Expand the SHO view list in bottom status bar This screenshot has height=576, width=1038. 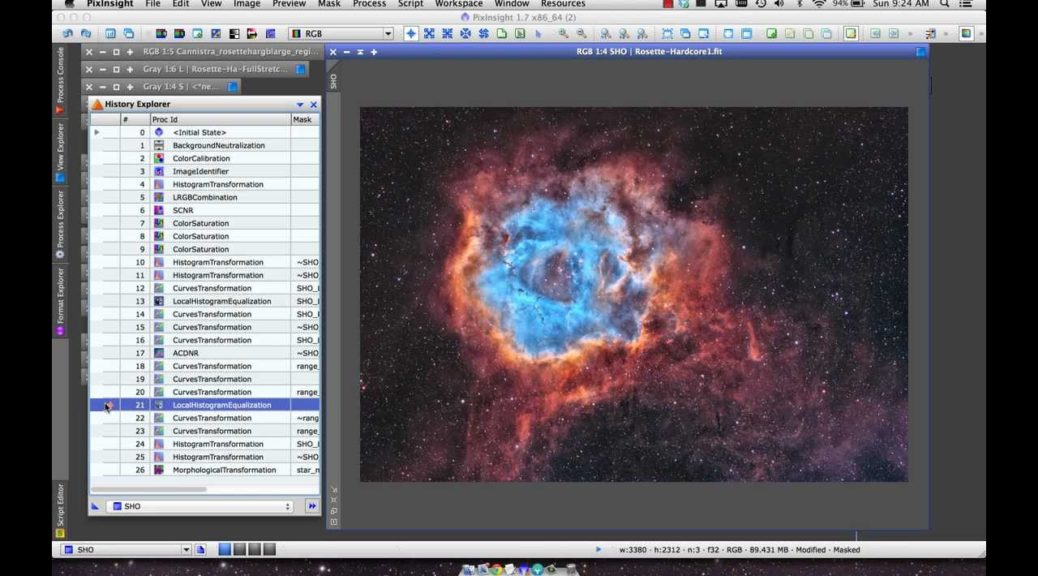(186, 550)
